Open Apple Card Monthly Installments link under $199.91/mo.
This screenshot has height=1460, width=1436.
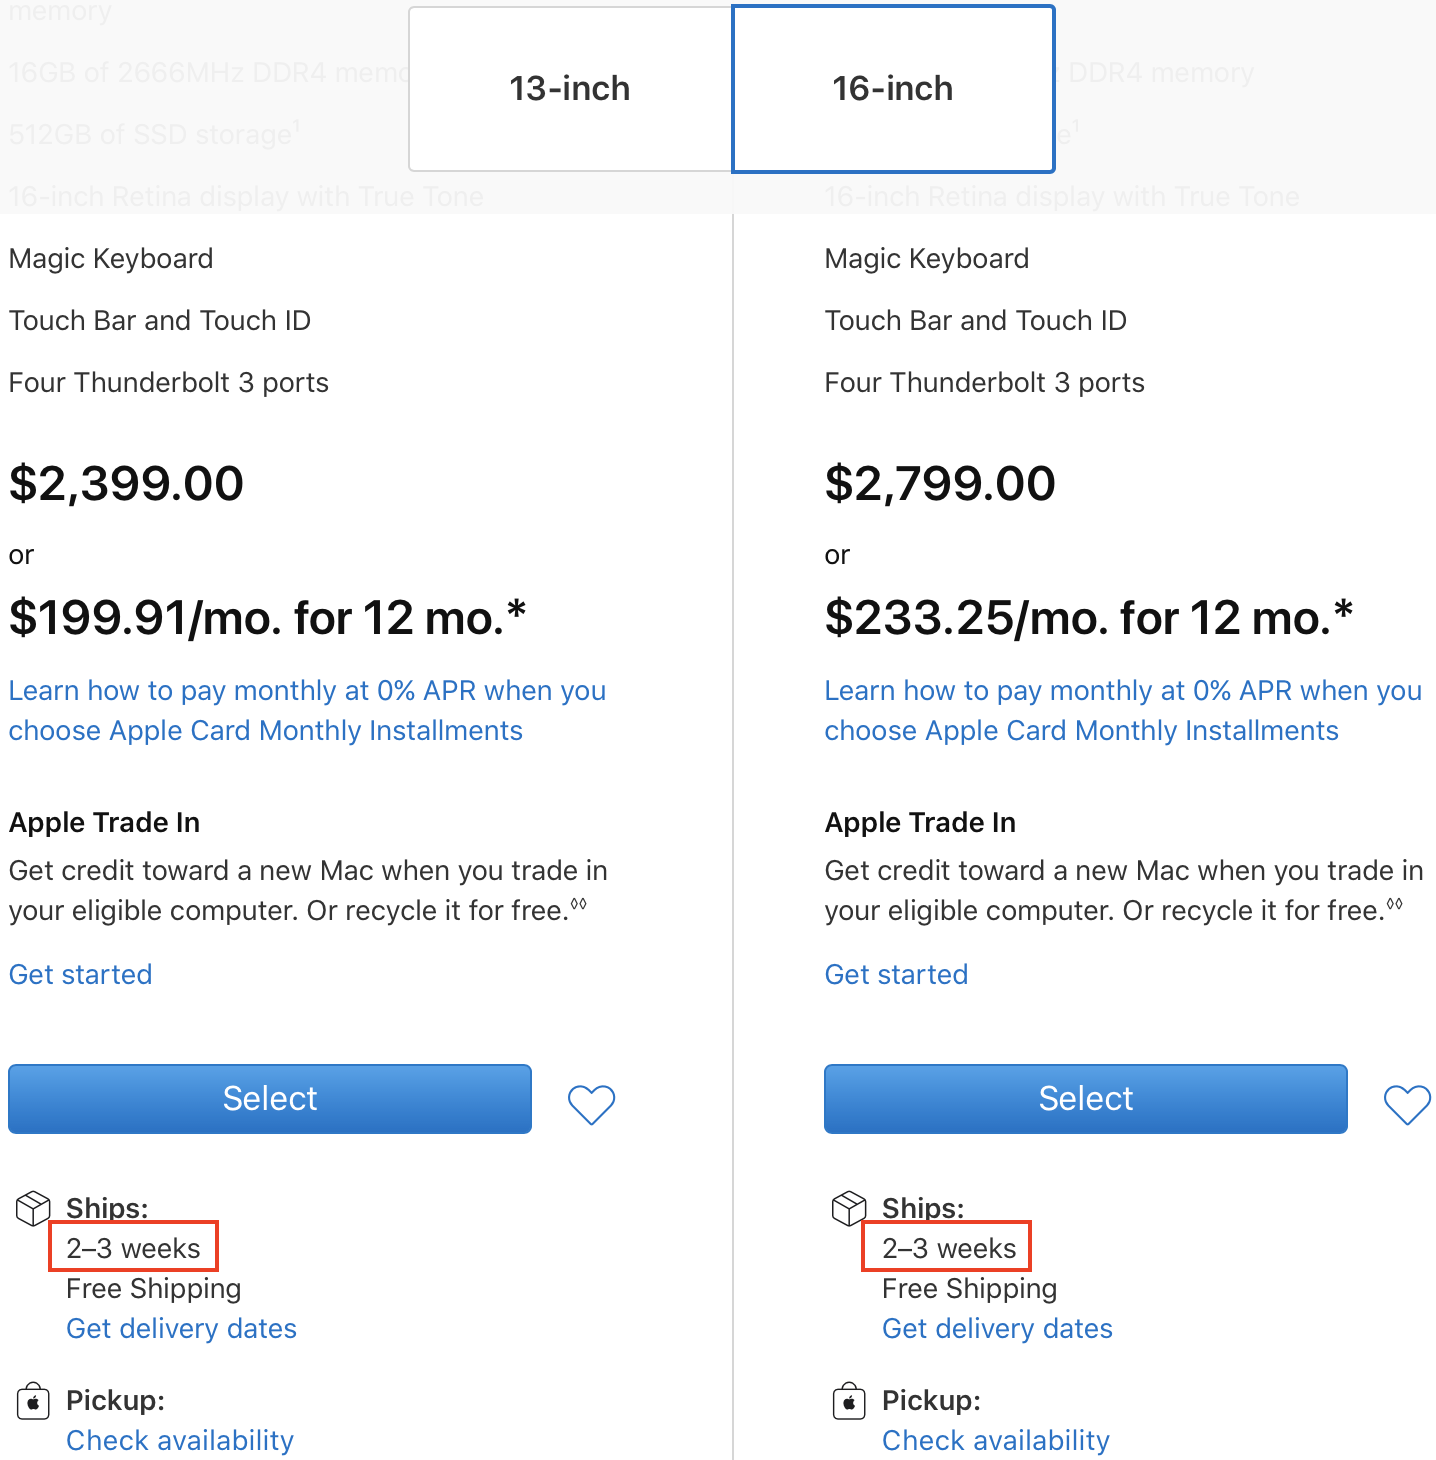point(307,711)
